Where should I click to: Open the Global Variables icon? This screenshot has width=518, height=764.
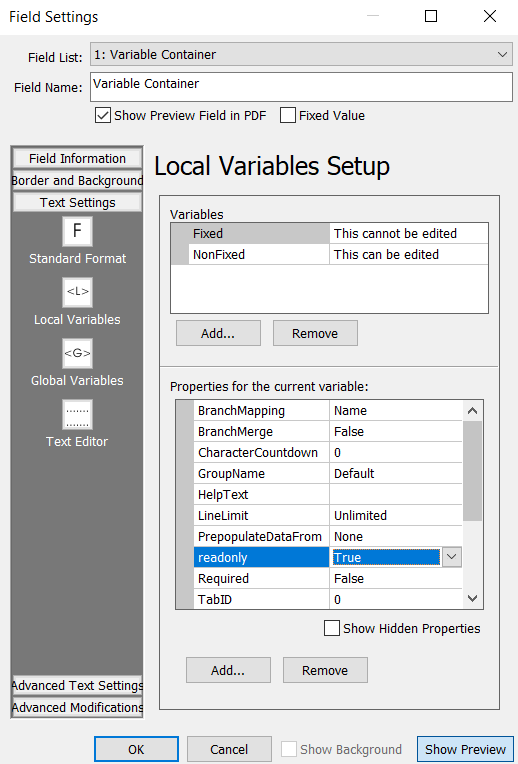pyautogui.click(x=77, y=354)
